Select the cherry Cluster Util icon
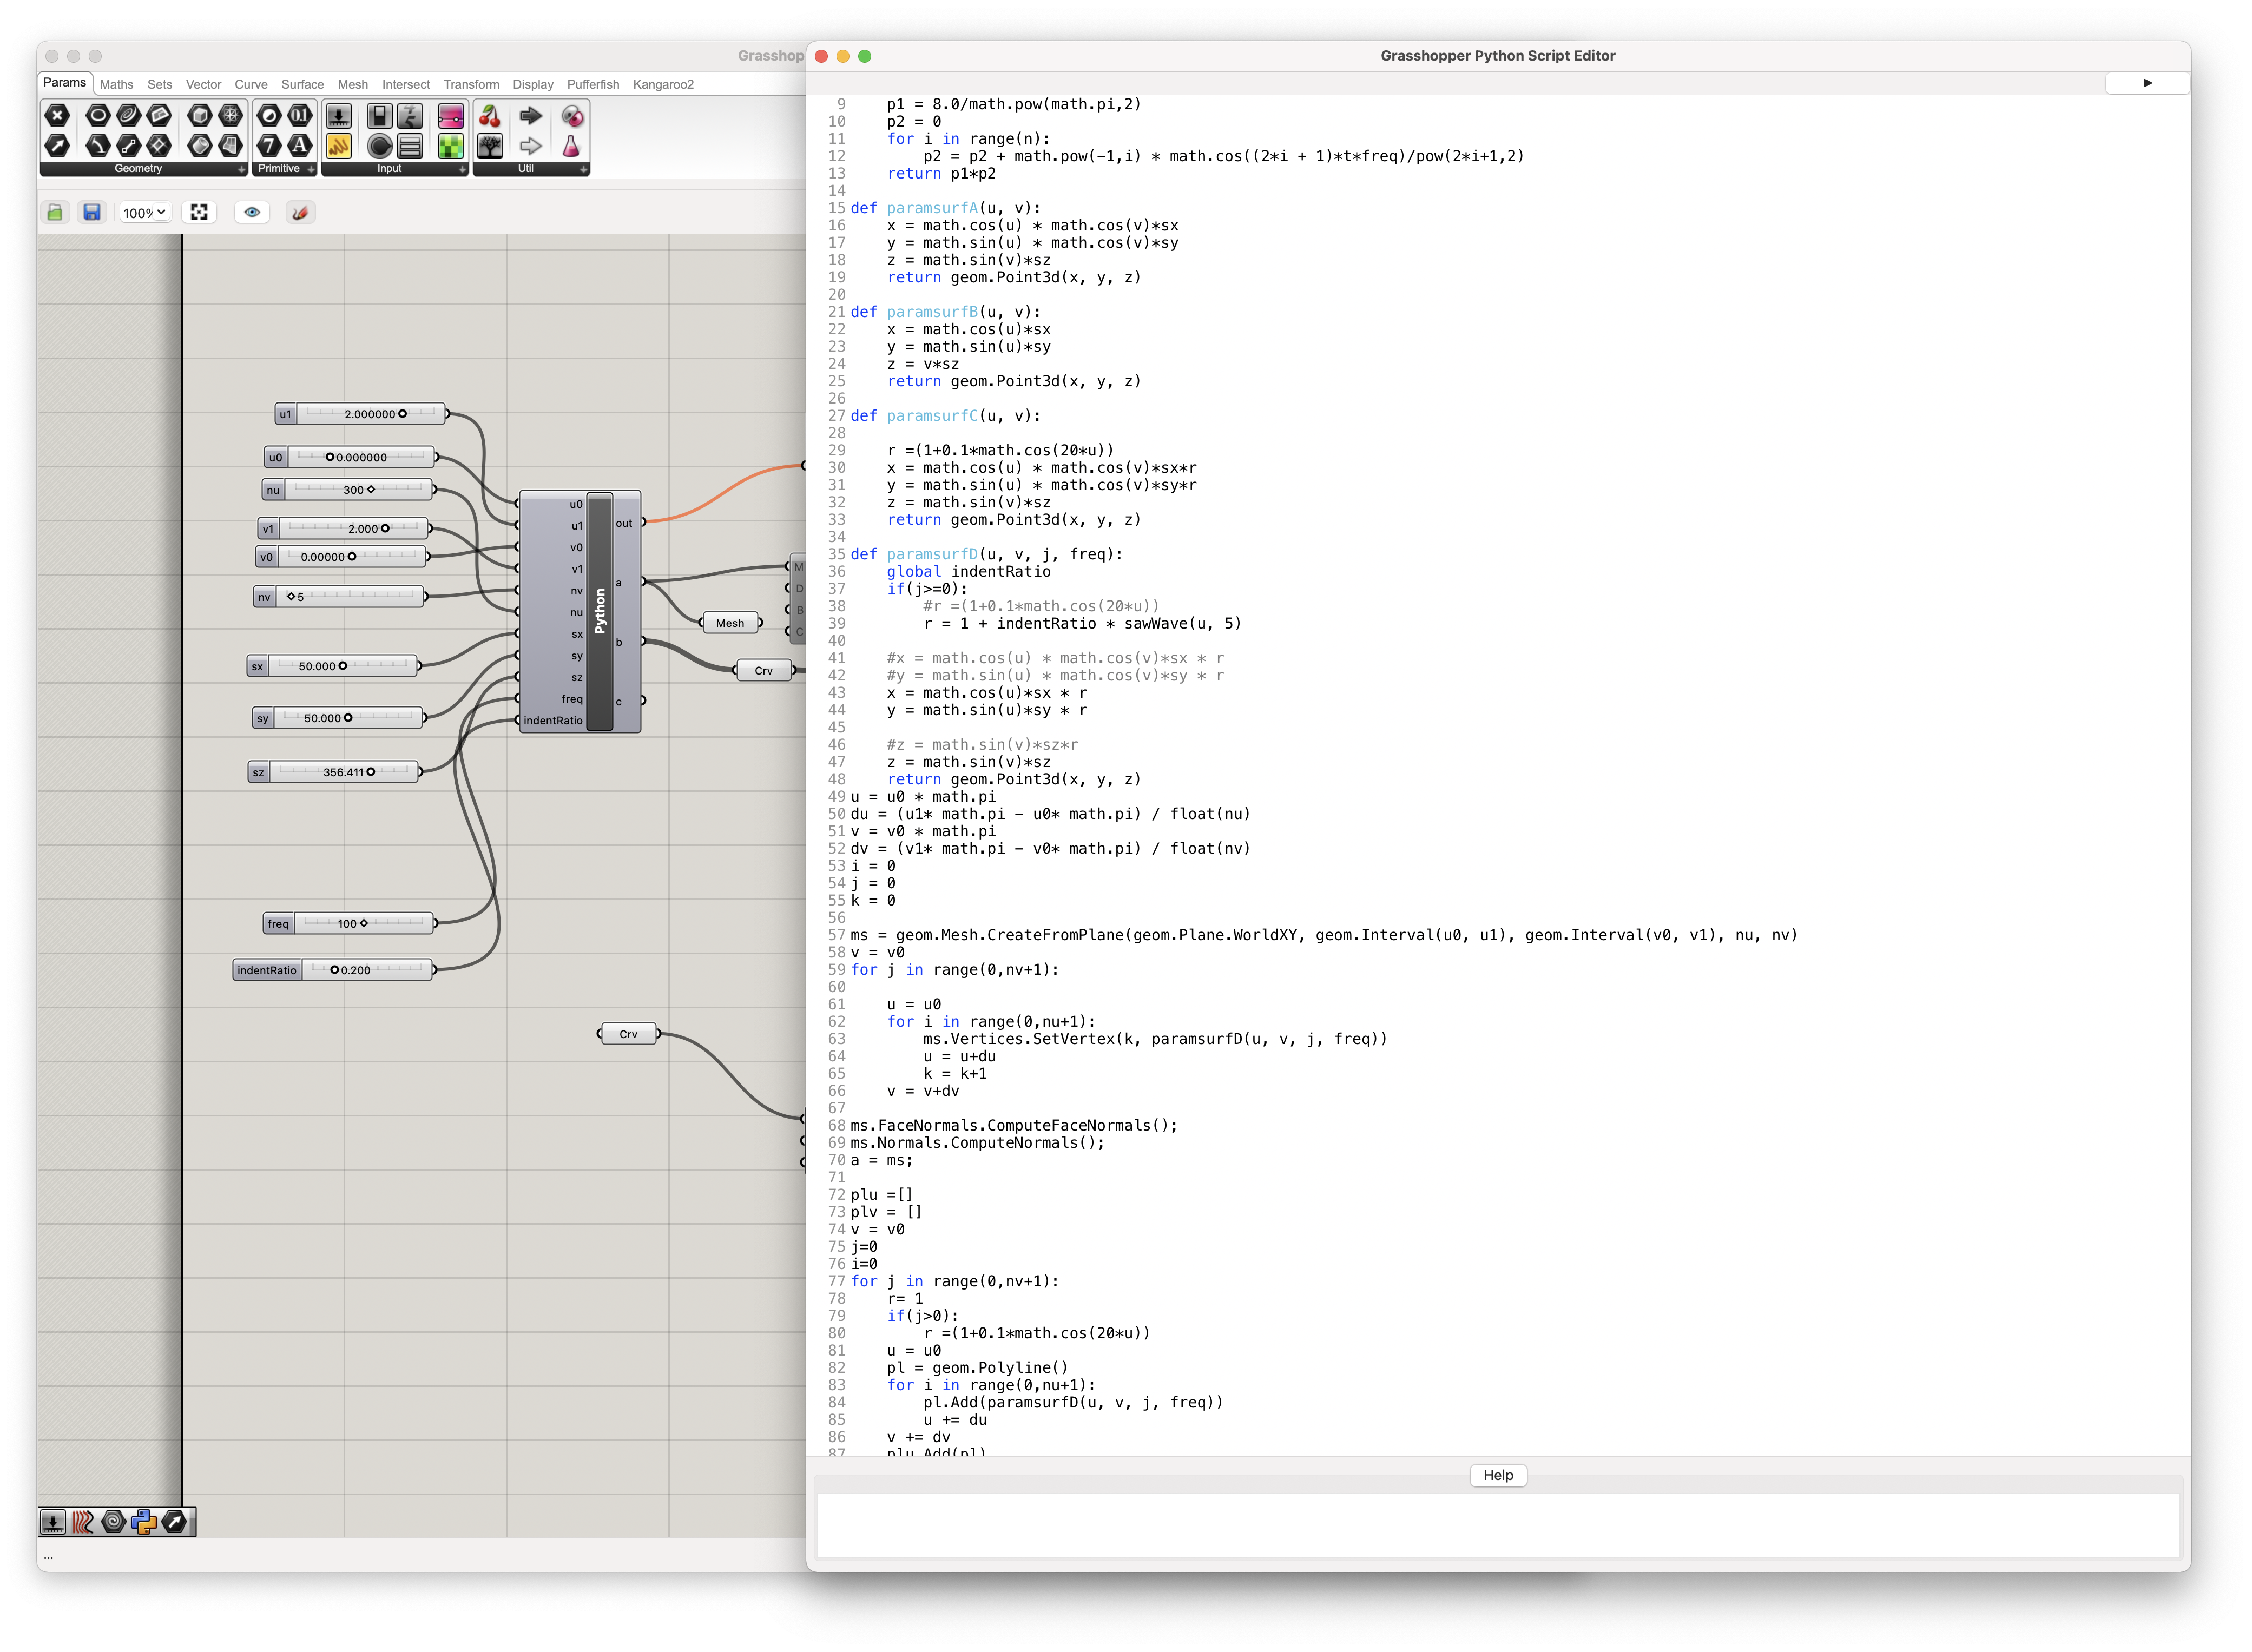The height and width of the screenshot is (1652, 2252). (490, 116)
